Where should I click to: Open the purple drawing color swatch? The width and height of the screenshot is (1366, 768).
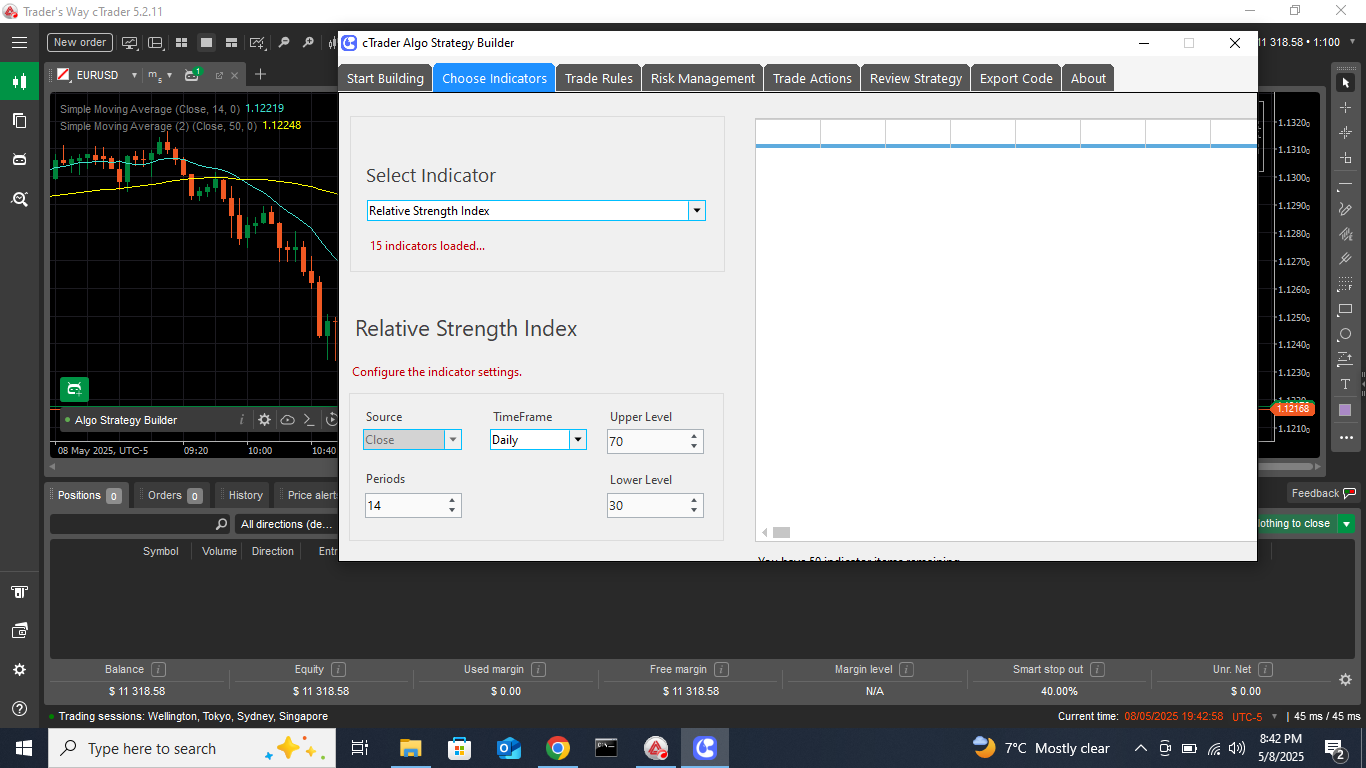point(1345,410)
